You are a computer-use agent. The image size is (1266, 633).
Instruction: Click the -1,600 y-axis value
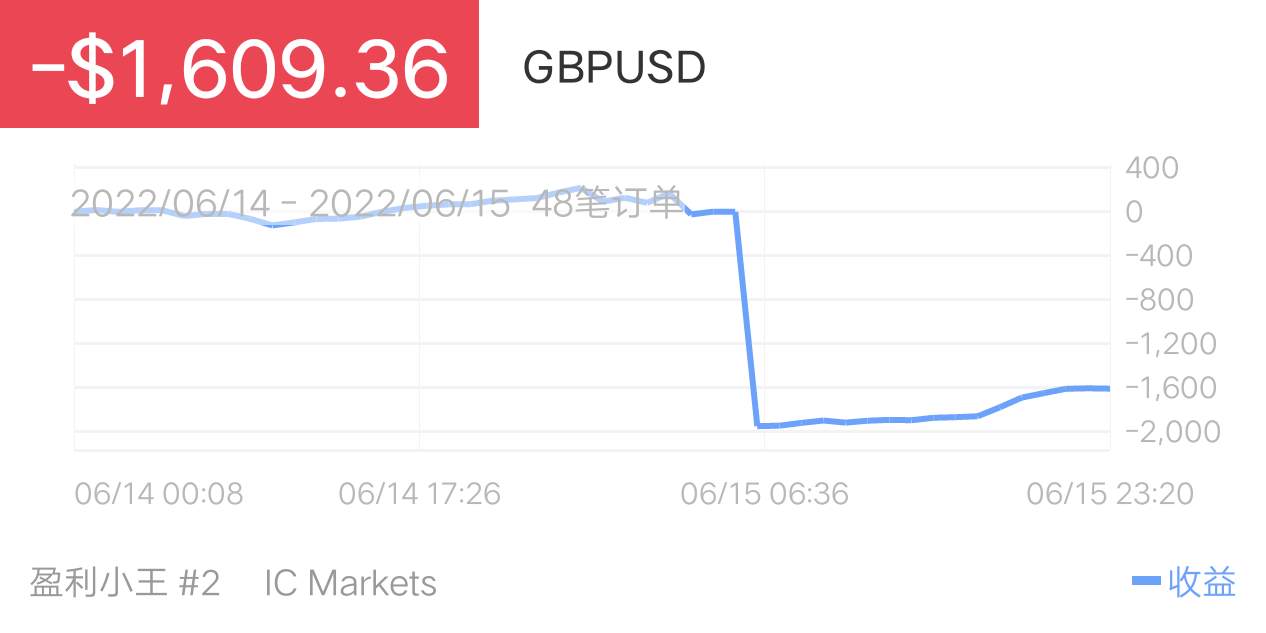coord(1171,388)
